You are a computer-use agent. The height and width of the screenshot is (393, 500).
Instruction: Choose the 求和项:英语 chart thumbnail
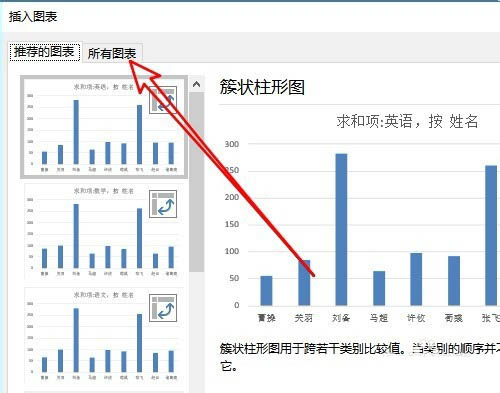point(104,127)
